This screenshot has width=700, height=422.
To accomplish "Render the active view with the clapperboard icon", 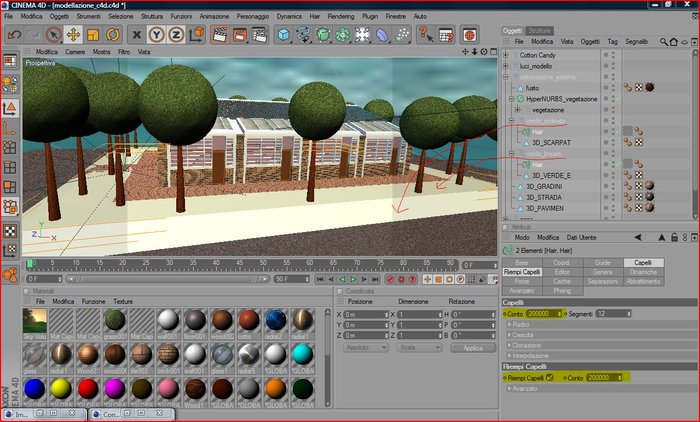I will 220,35.
